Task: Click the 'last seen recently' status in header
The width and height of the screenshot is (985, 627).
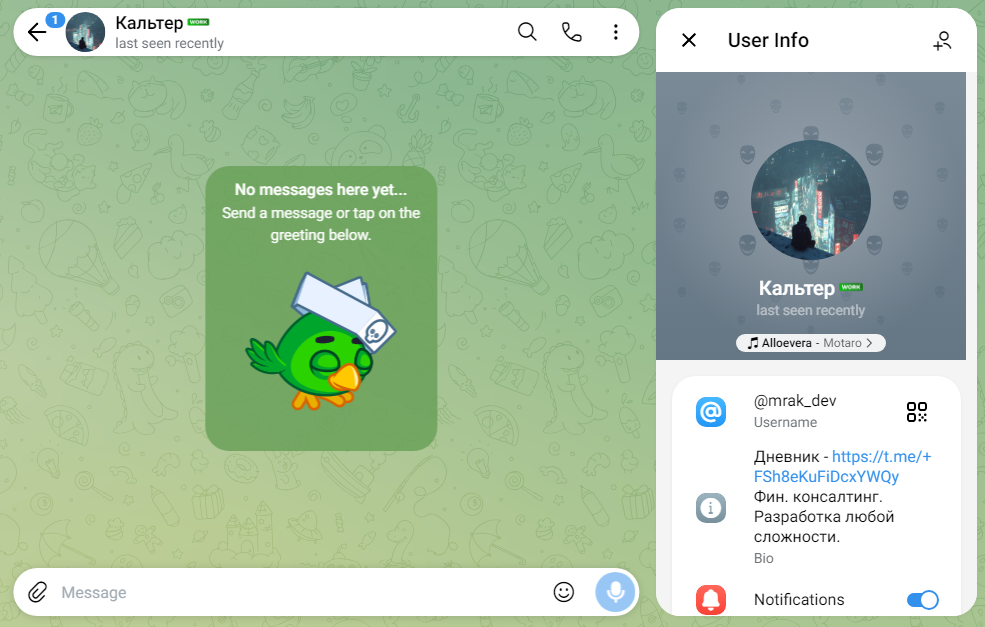Action: click(x=170, y=43)
